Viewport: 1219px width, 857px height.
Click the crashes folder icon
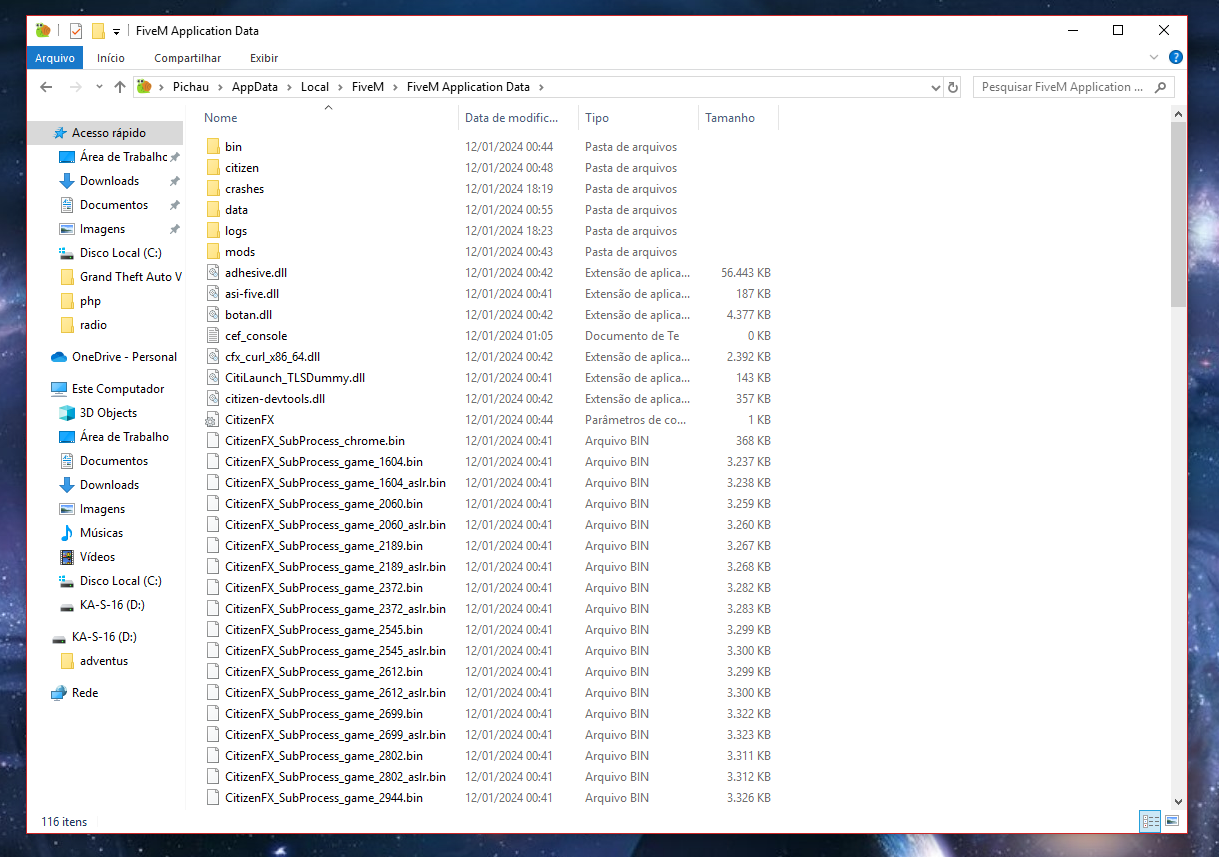click(212, 189)
